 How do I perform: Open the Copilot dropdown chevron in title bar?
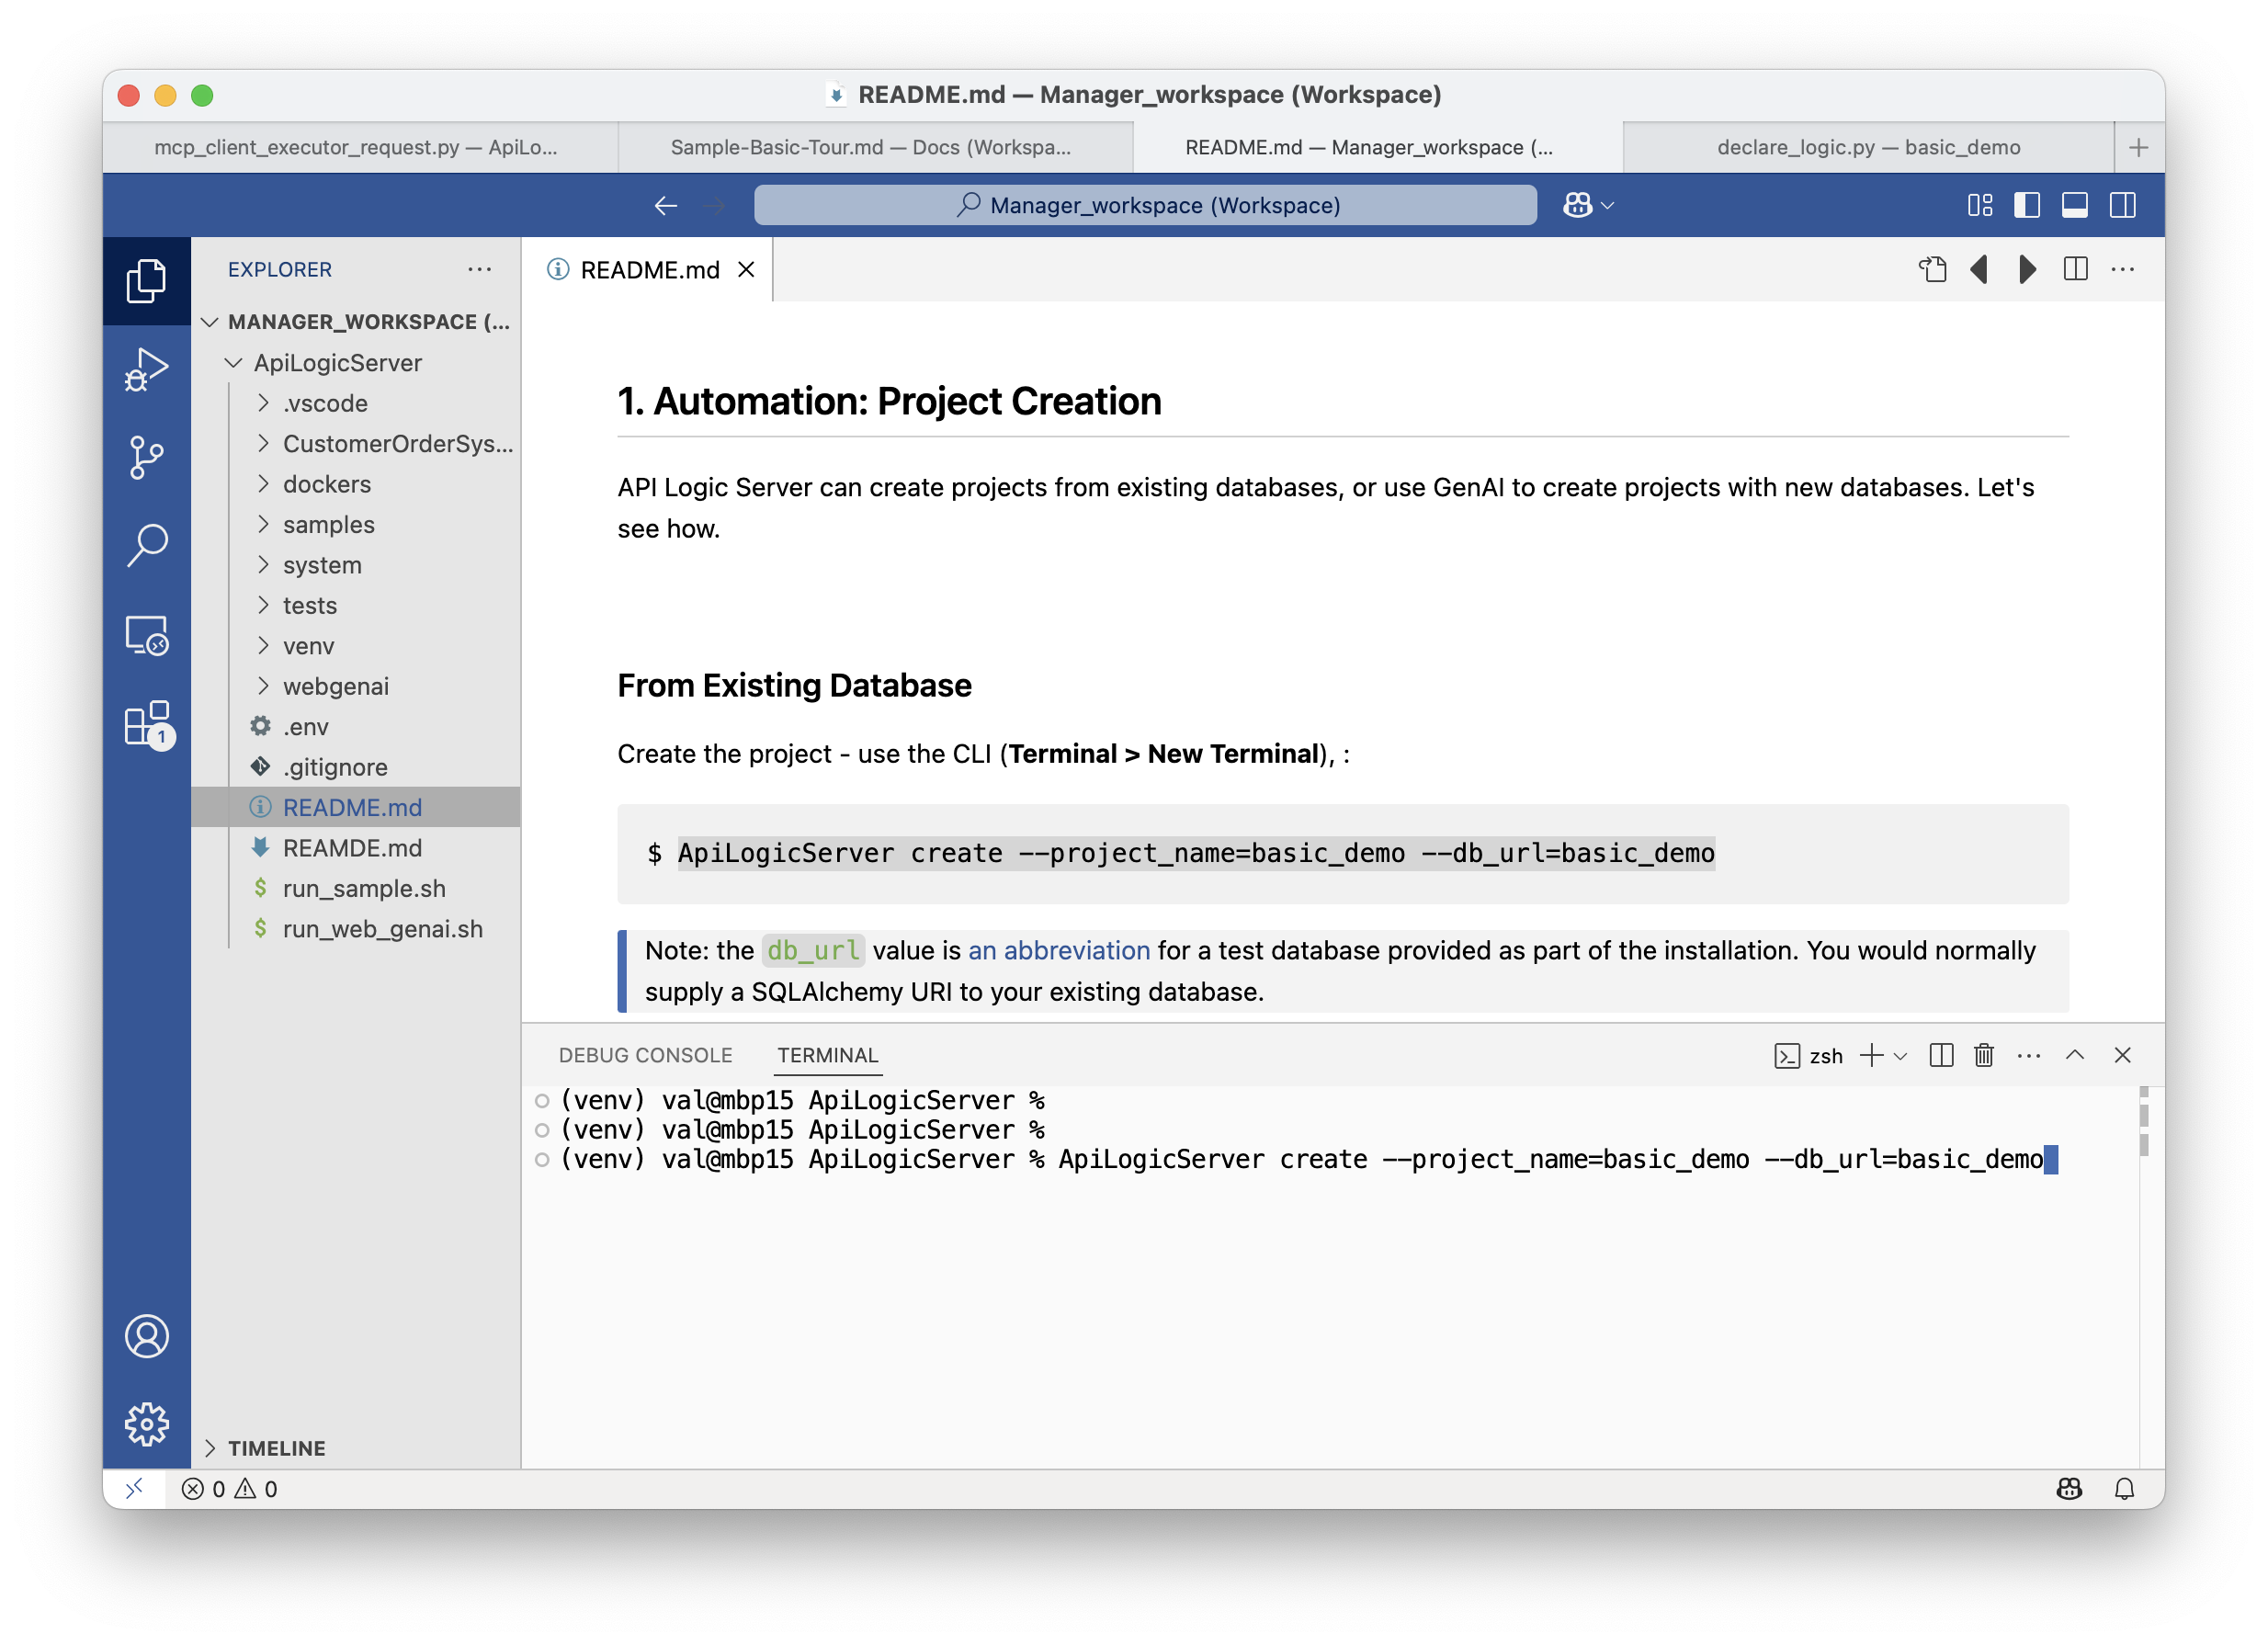click(1607, 205)
